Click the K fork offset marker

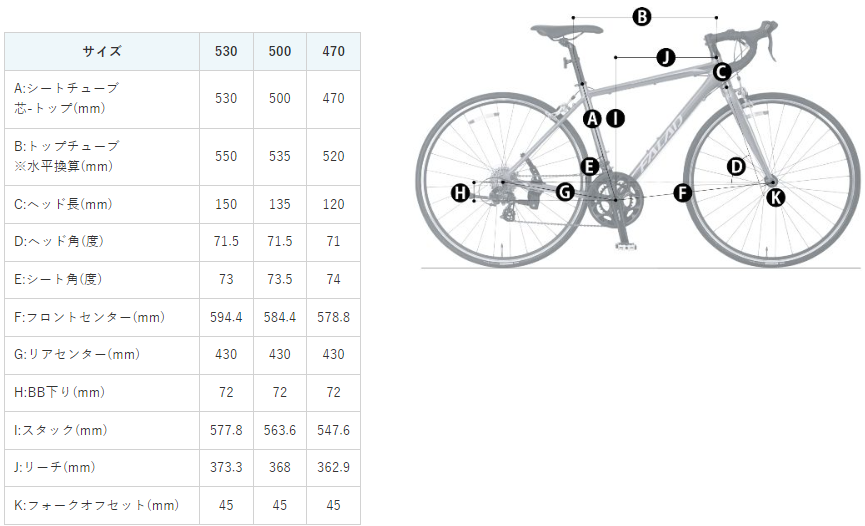pos(776,197)
